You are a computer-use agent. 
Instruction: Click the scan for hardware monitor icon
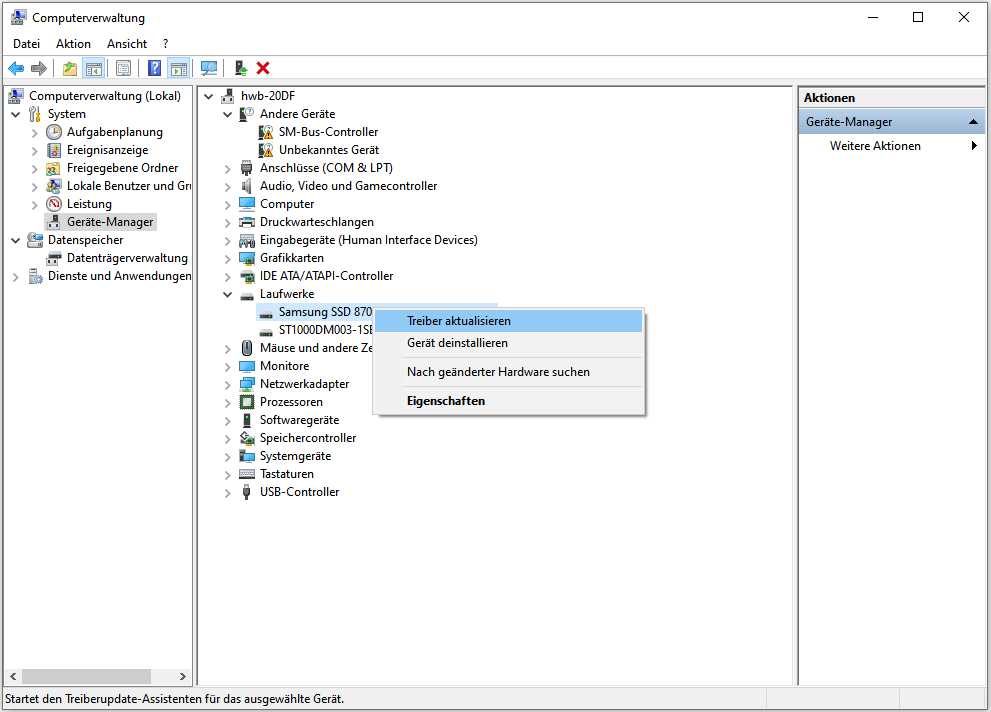pyautogui.click(x=209, y=68)
